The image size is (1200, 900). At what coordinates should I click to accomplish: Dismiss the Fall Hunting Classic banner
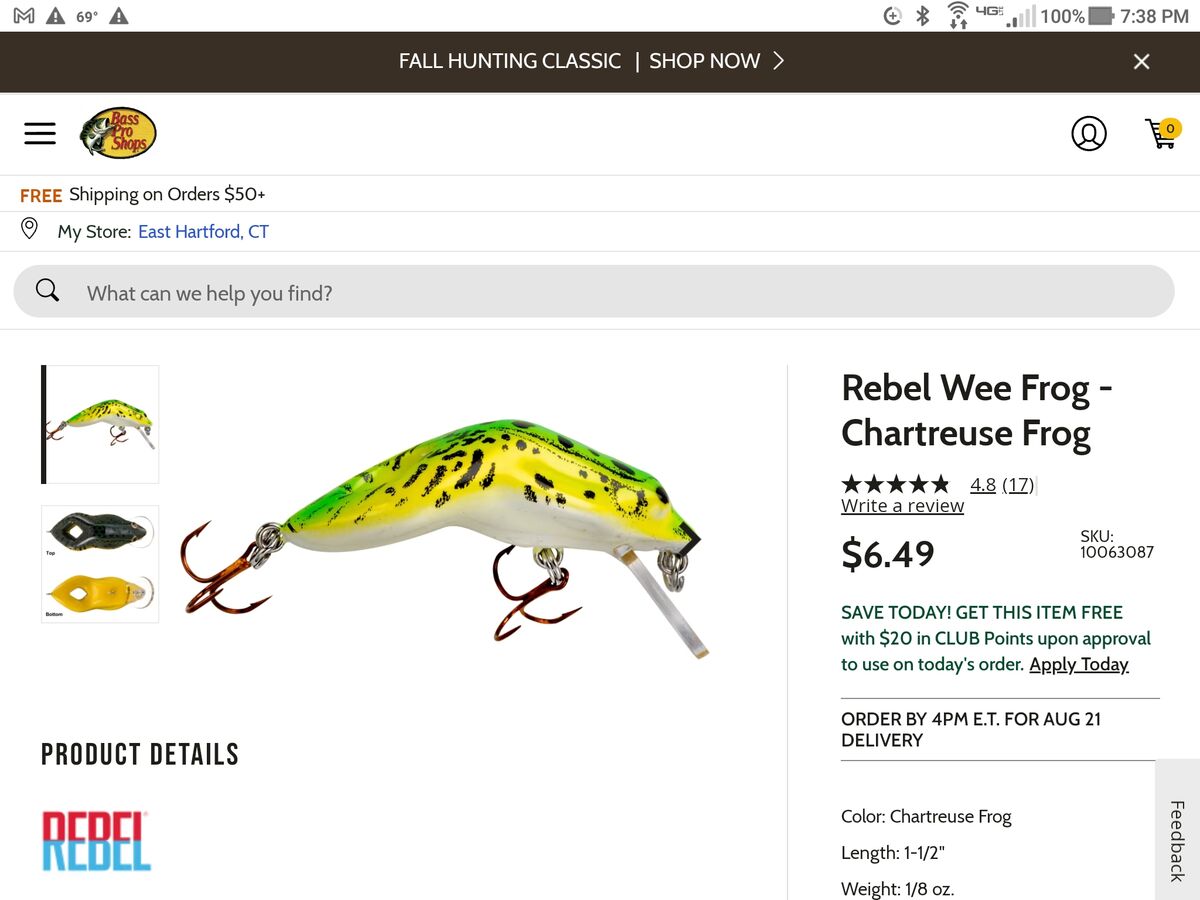tap(1141, 62)
